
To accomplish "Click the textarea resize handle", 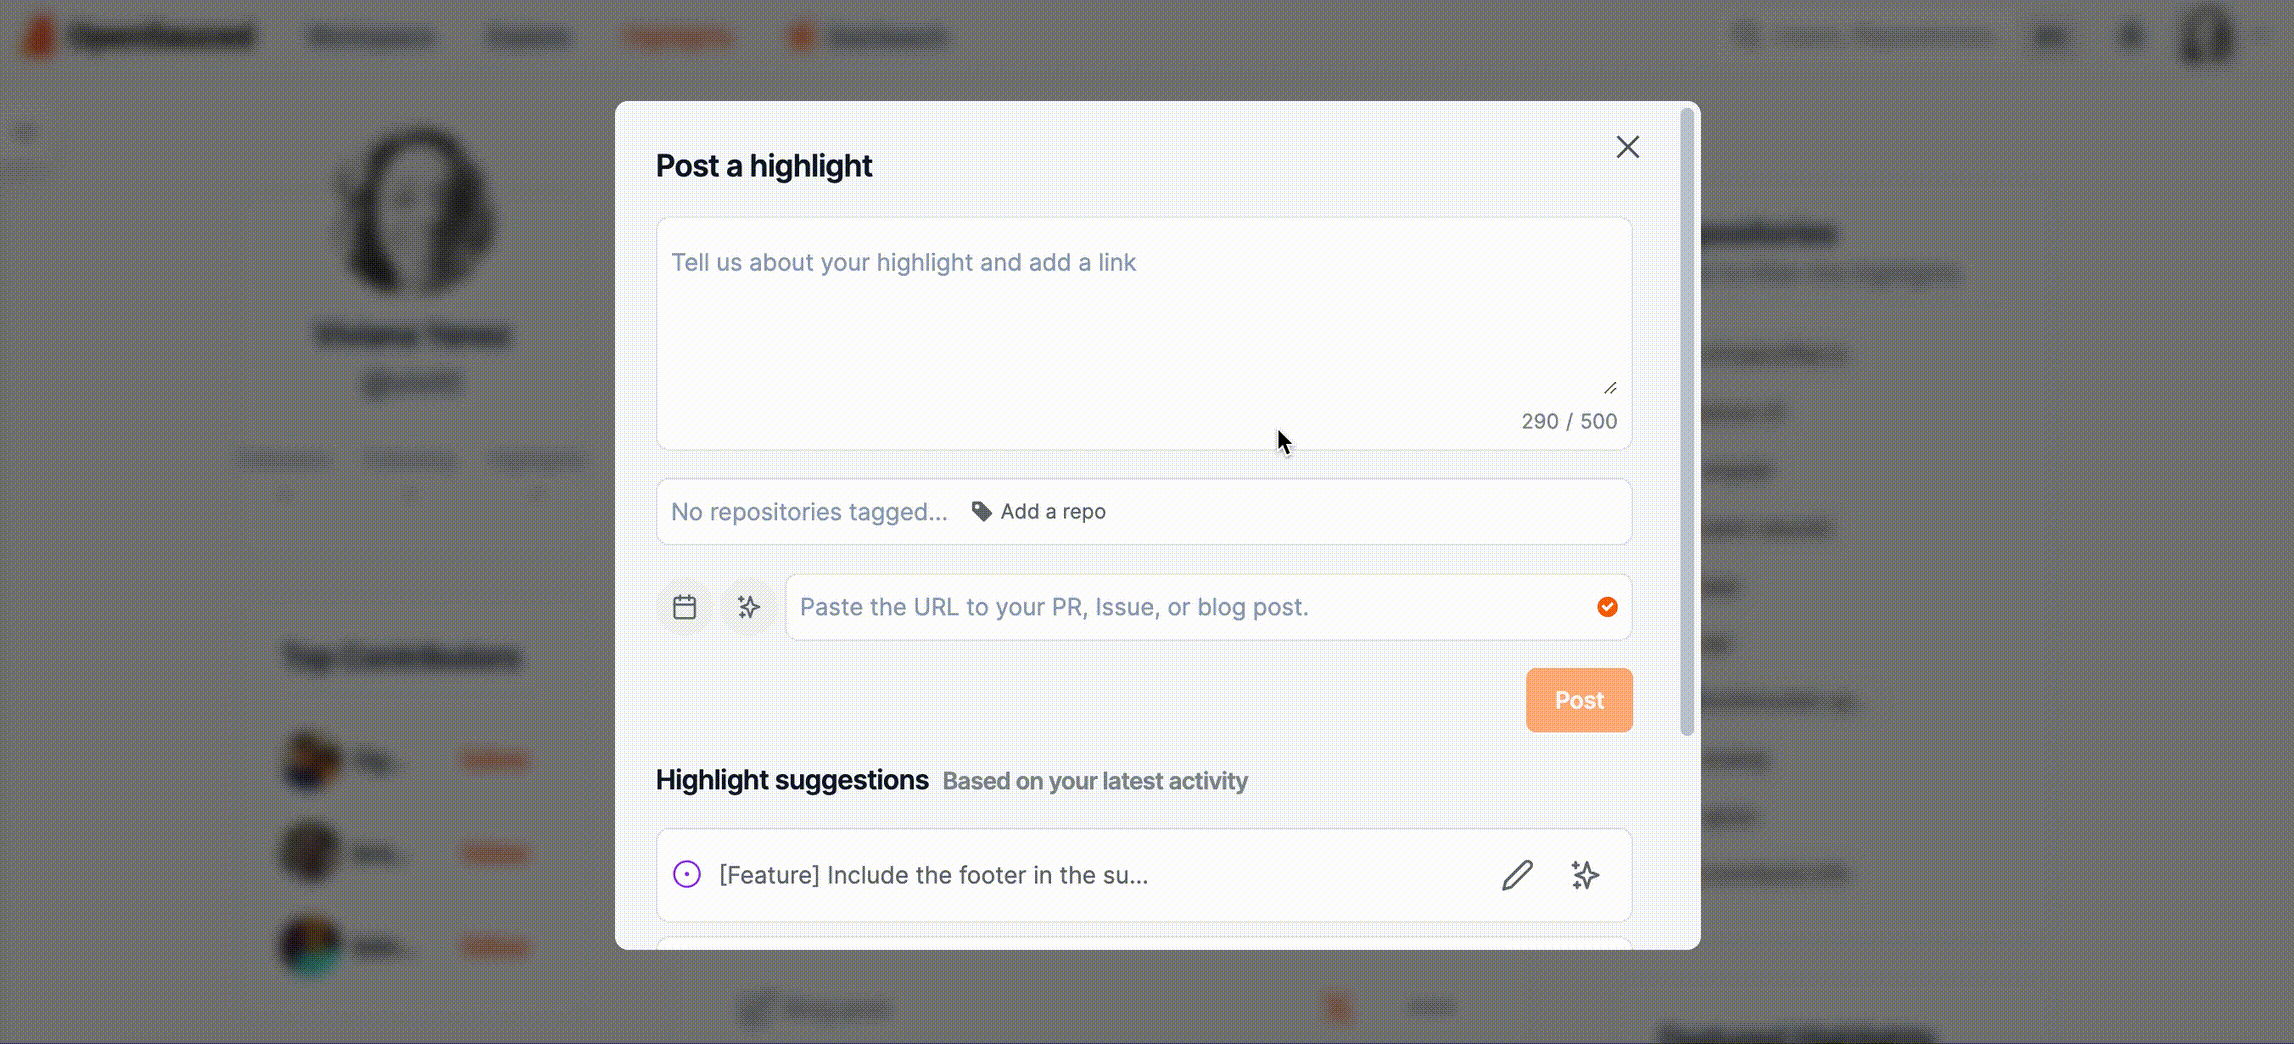I will (x=1611, y=388).
